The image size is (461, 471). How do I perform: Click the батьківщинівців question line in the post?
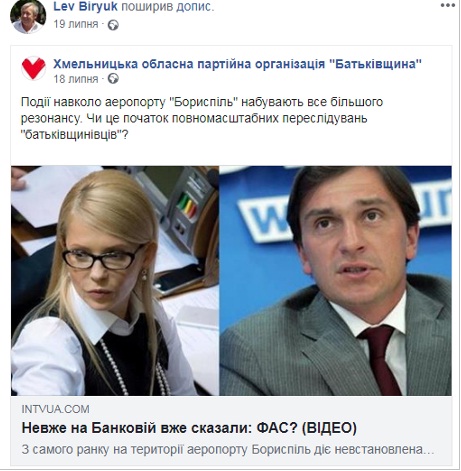74,135
